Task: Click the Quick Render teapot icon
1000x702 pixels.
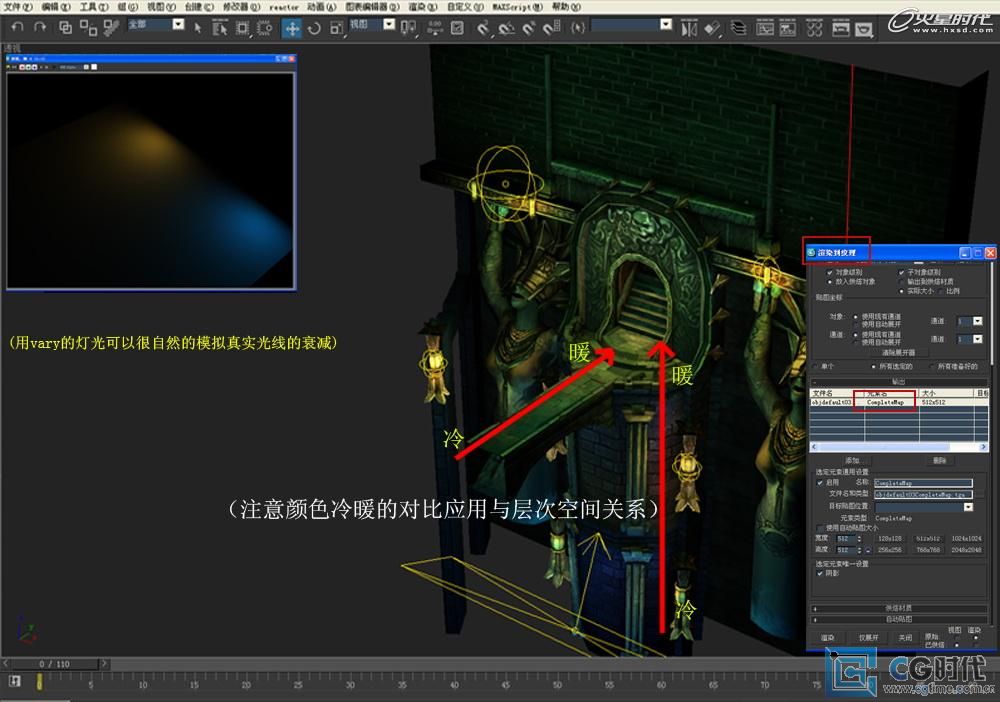Action: (864, 28)
